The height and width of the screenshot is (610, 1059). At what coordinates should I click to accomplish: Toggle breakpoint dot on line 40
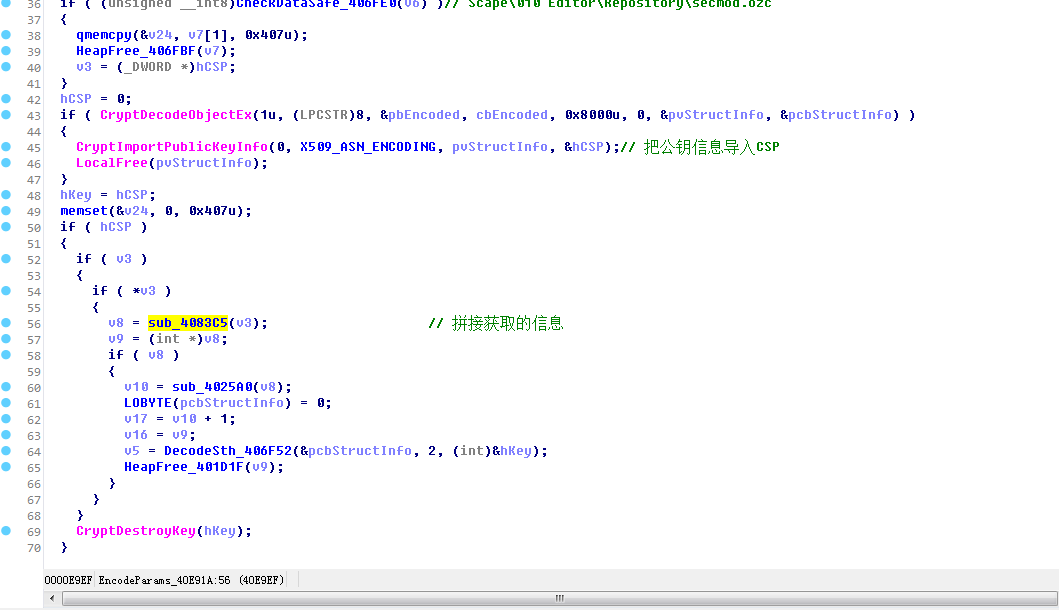click(6, 67)
